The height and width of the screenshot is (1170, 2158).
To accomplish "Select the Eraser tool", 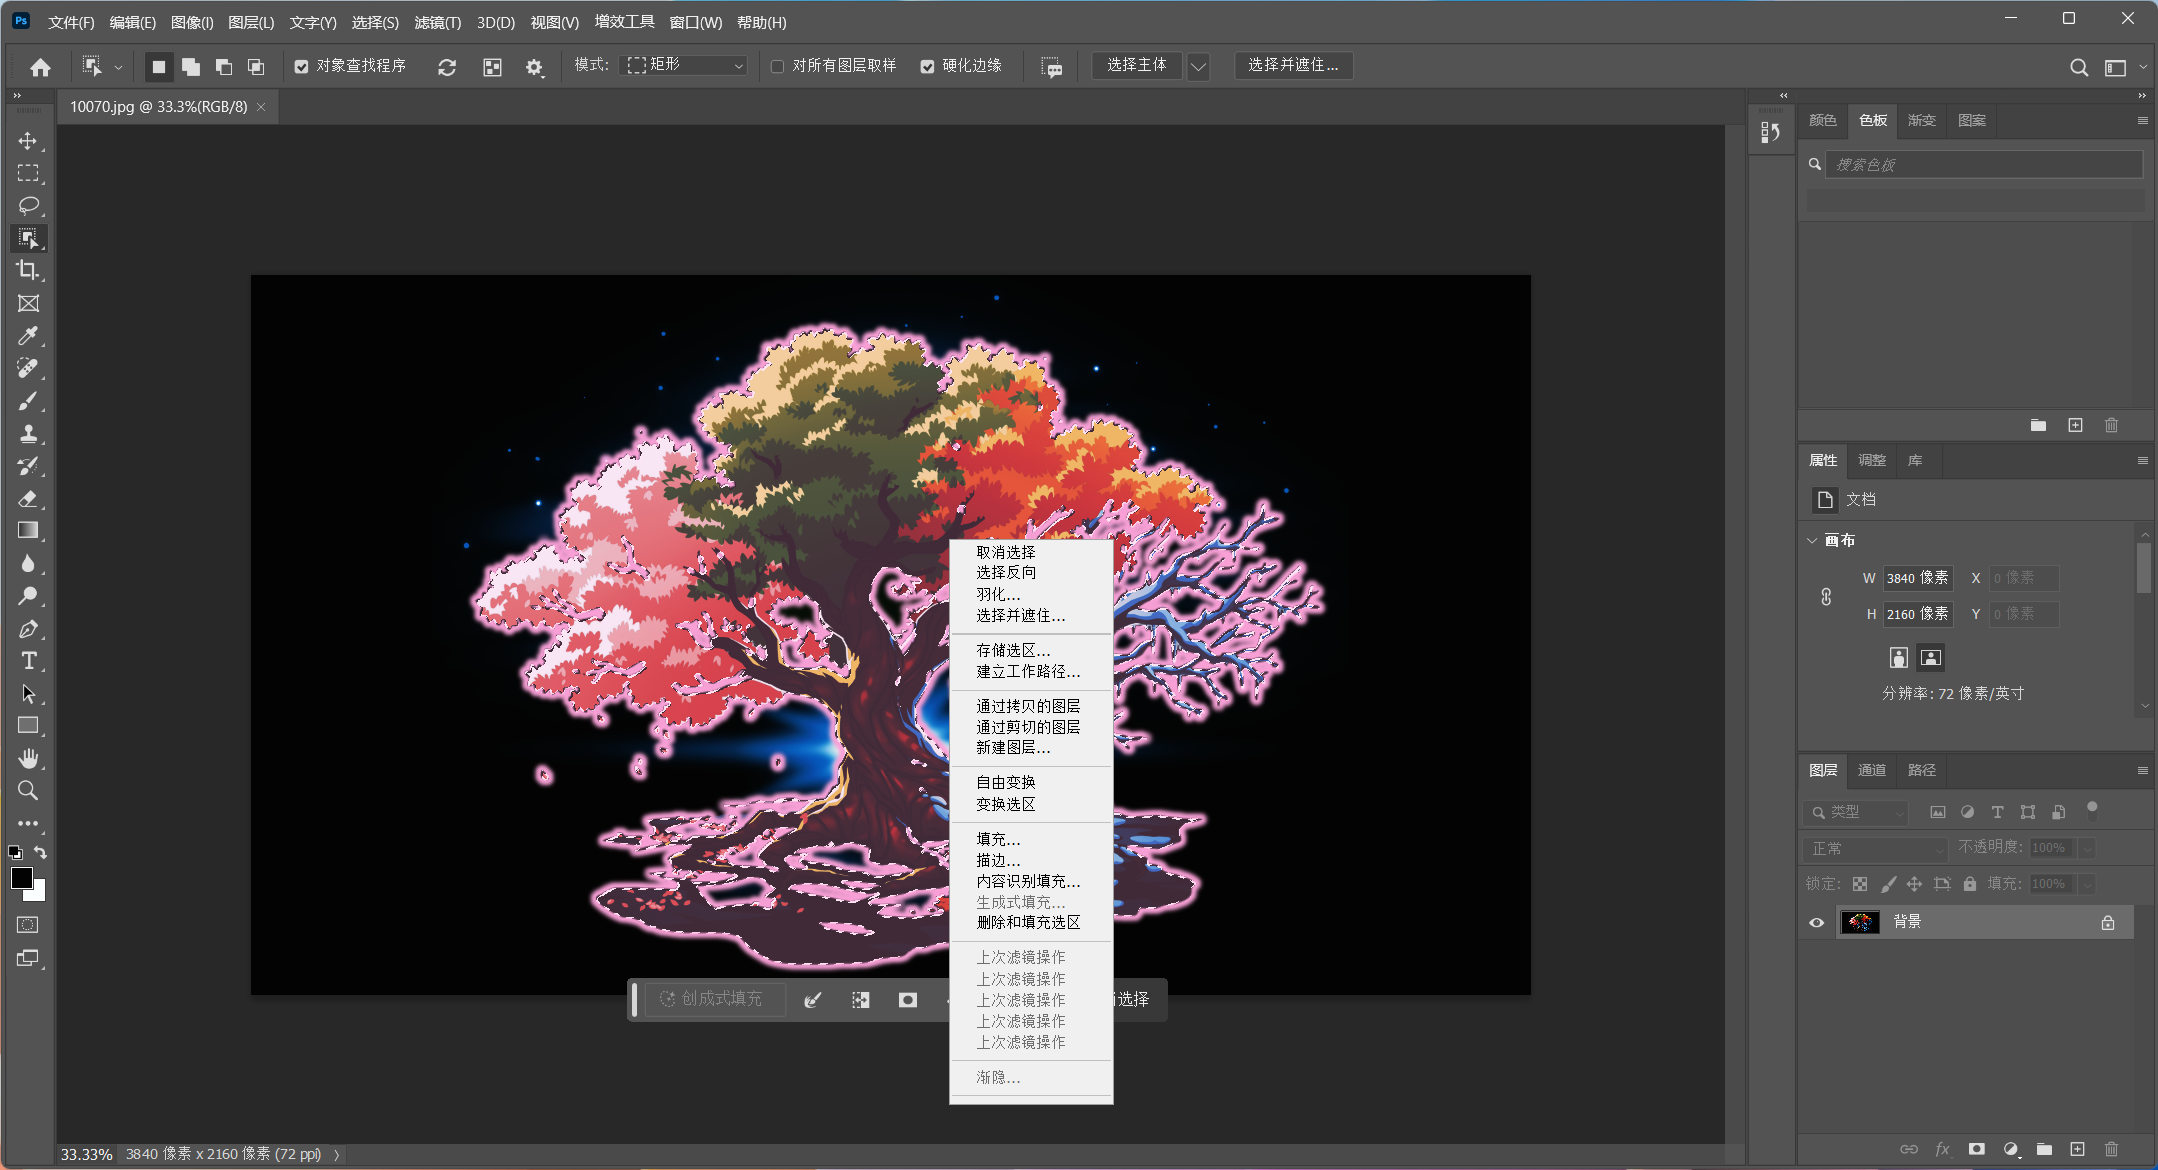I will (28, 498).
